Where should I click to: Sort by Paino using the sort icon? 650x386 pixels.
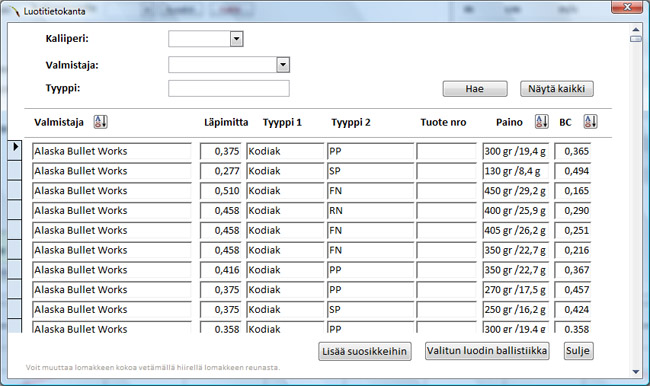click(541, 122)
